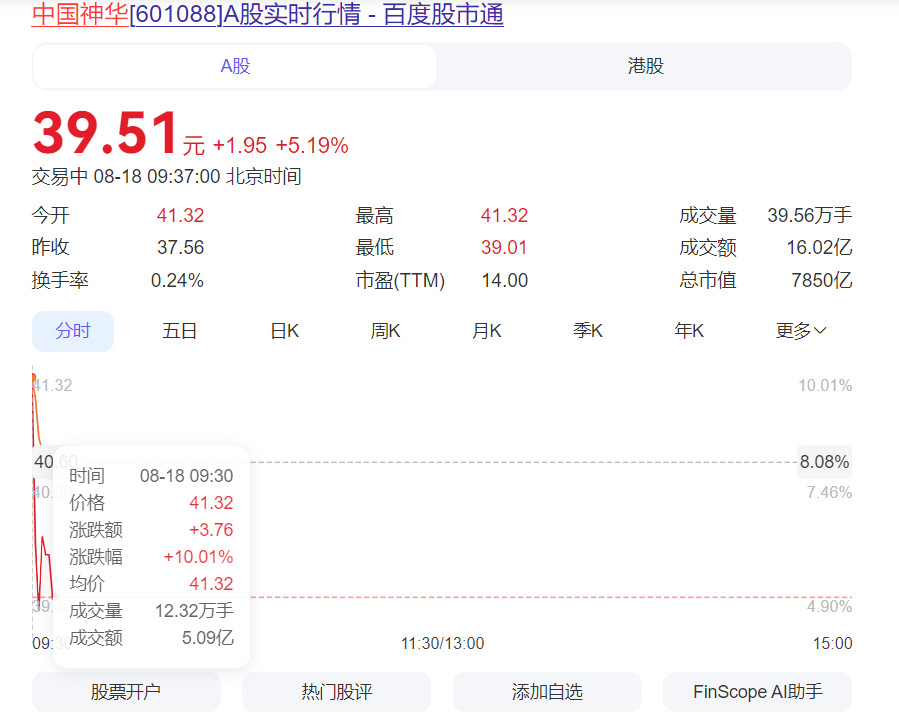899x721 pixels.
Task: Click the trading status 交易中 08-18 09:37:00
Action: point(126,177)
